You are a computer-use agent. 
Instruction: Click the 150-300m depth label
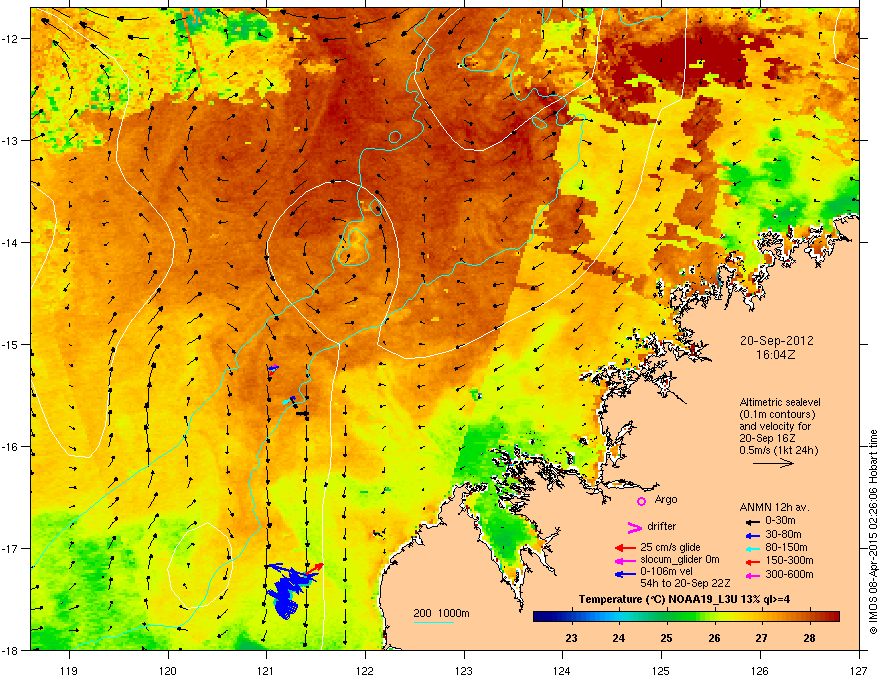coord(789,560)
